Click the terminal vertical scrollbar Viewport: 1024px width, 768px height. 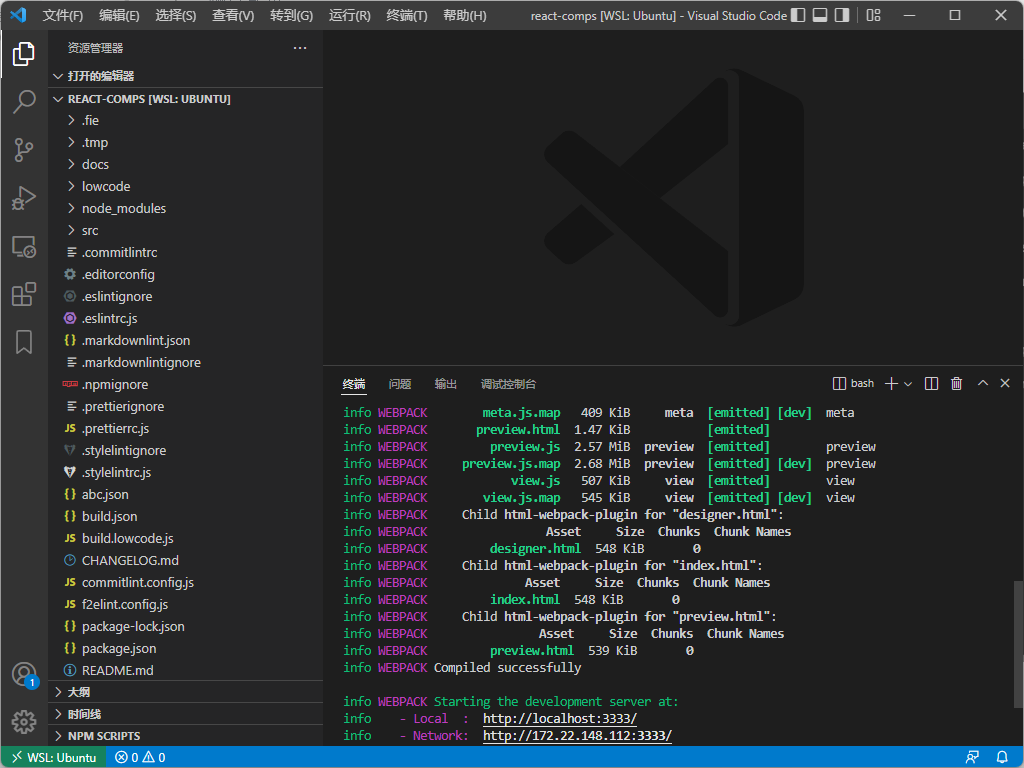[1017, 643]
